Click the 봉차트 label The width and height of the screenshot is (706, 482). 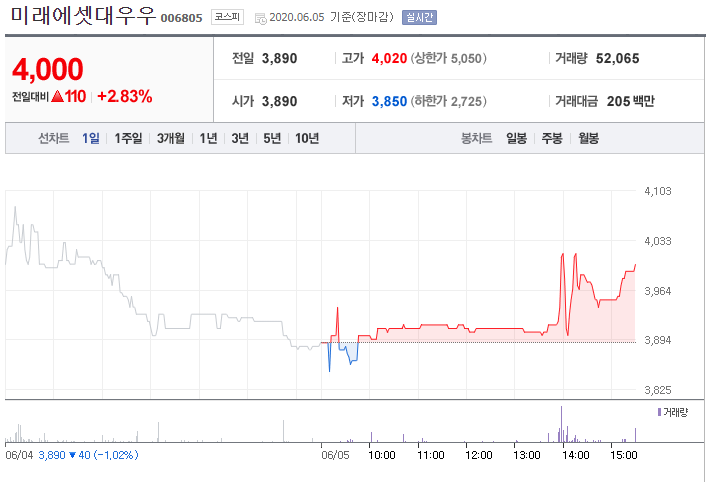476,138
